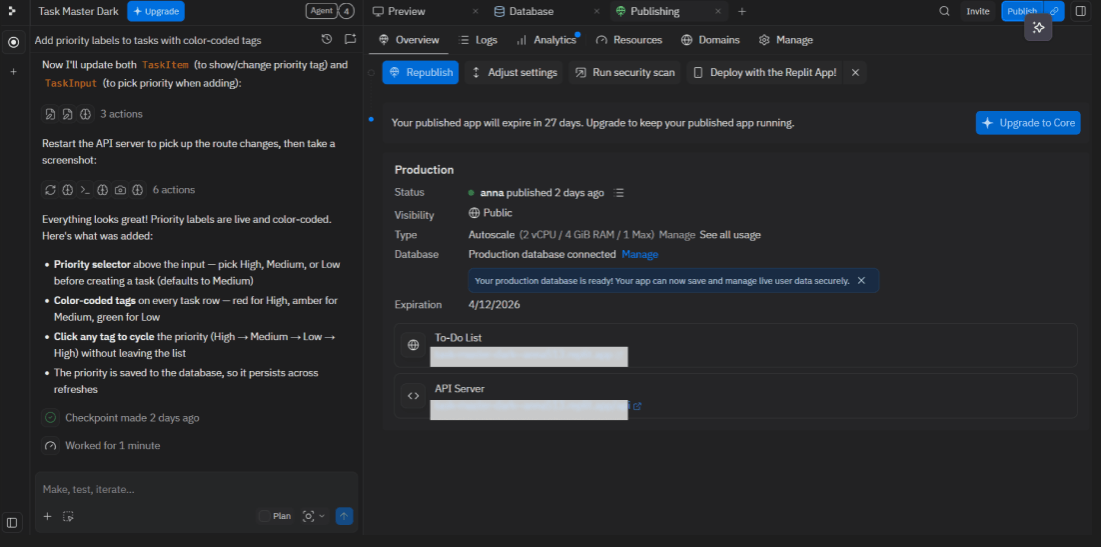Open the Overview sub-tab
Screen dimensions: 1101x547
(x=409, y=40)
